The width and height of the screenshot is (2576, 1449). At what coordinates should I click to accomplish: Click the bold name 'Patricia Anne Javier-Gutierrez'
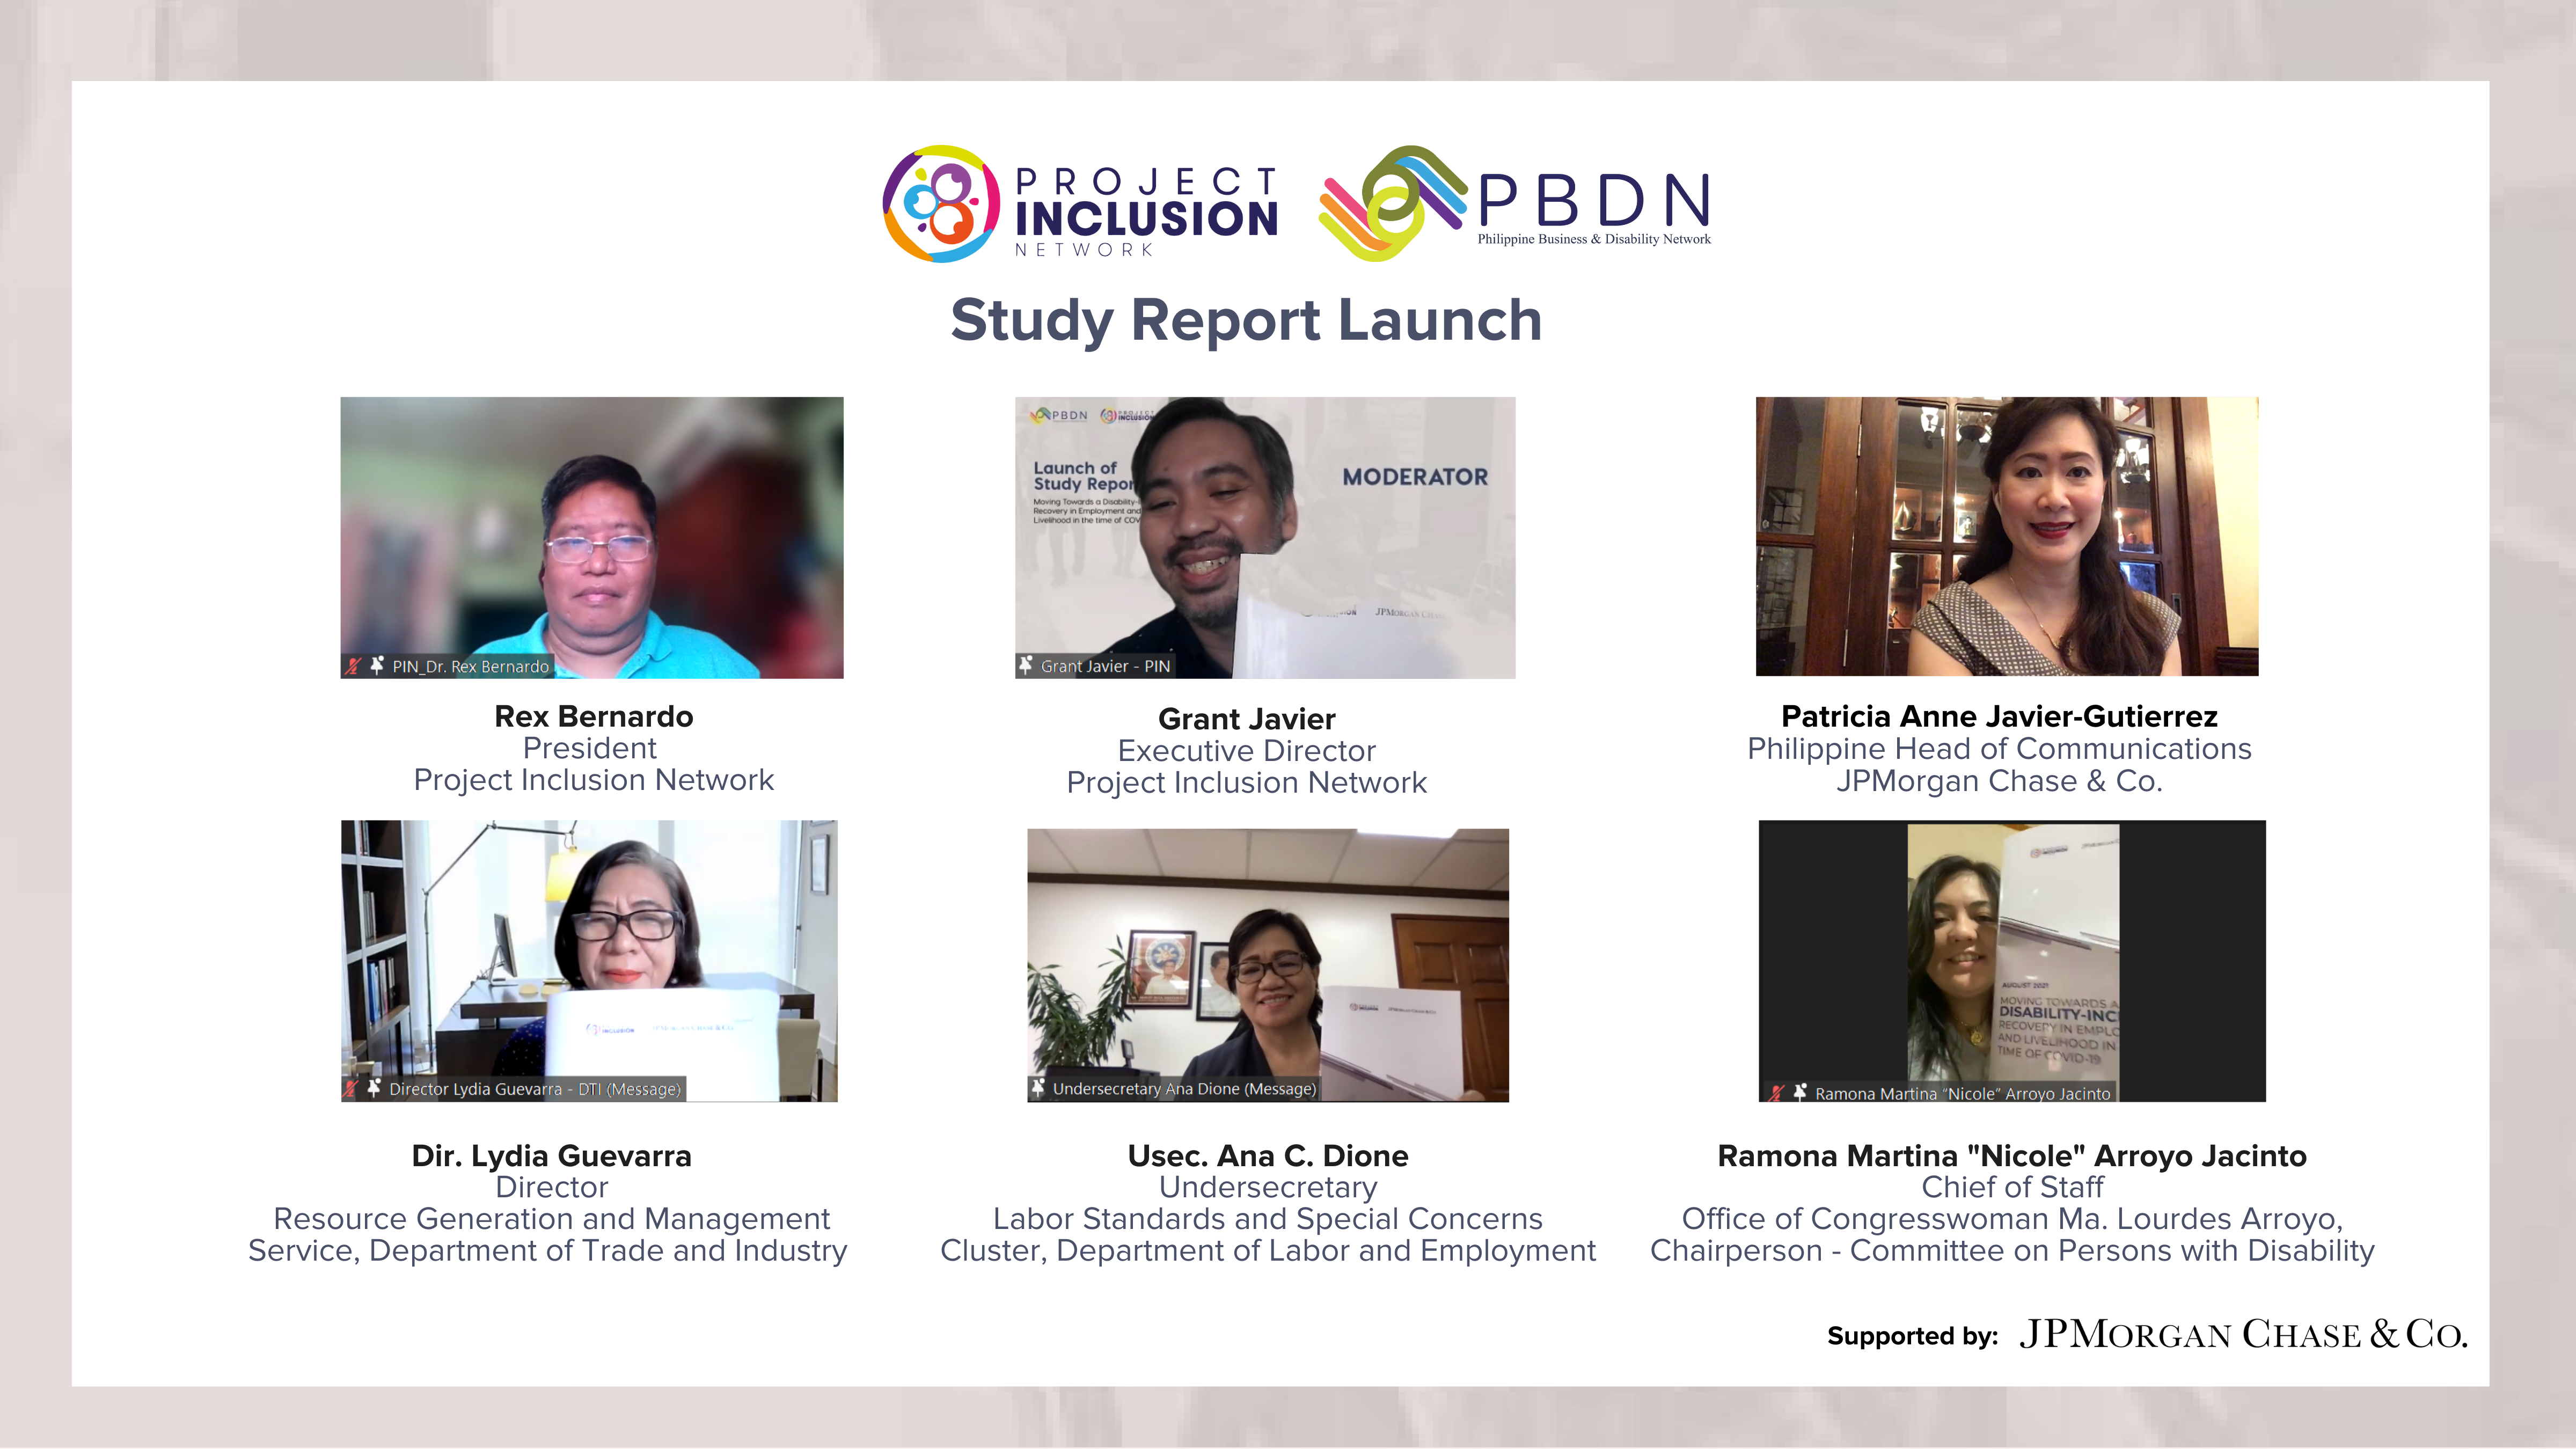(2000, 716)
